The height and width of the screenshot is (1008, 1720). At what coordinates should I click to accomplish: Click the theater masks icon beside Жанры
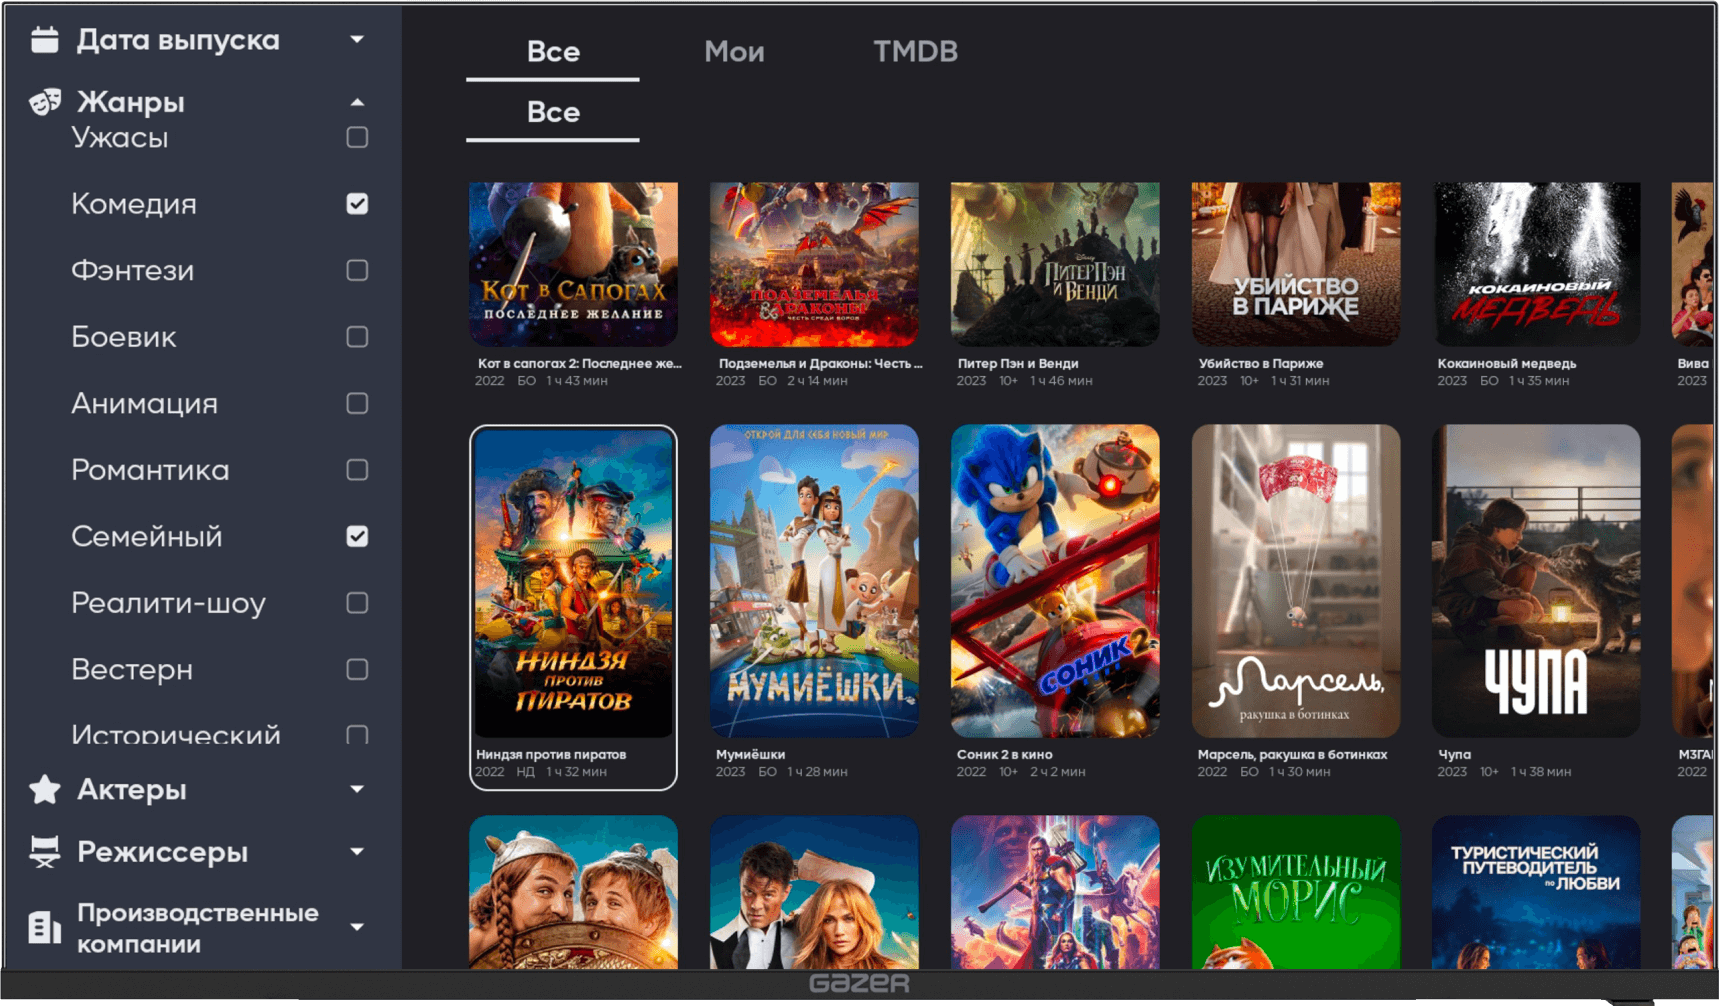click(x=45, y=102)
